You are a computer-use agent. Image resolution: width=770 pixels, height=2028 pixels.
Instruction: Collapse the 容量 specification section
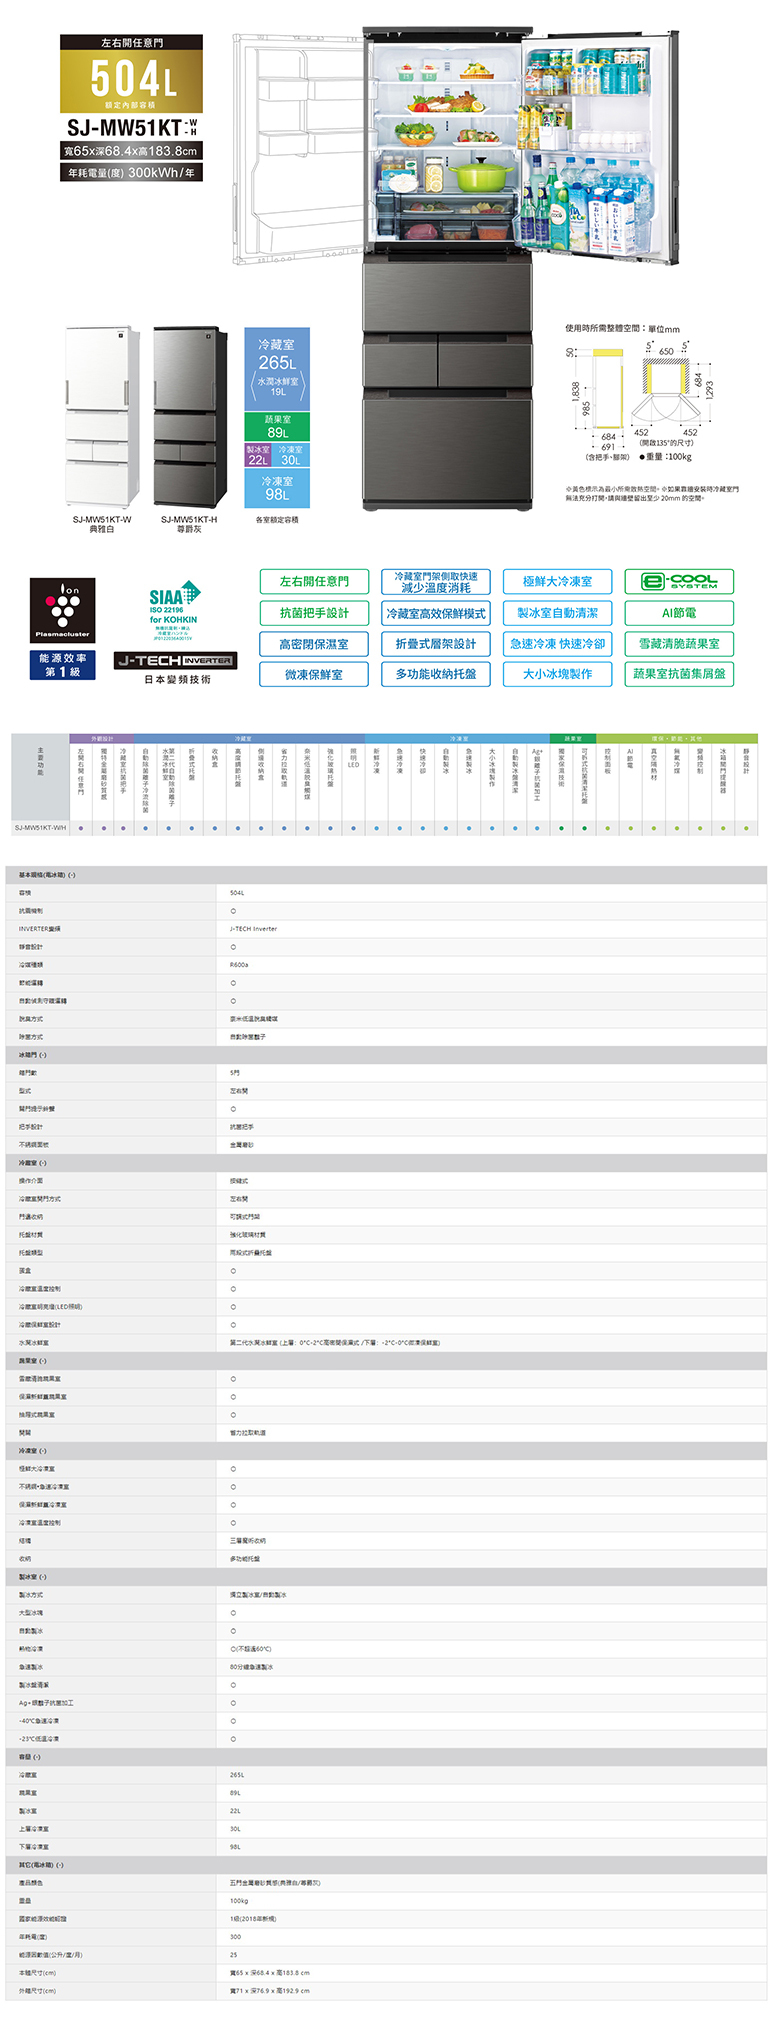(29, 1757)
